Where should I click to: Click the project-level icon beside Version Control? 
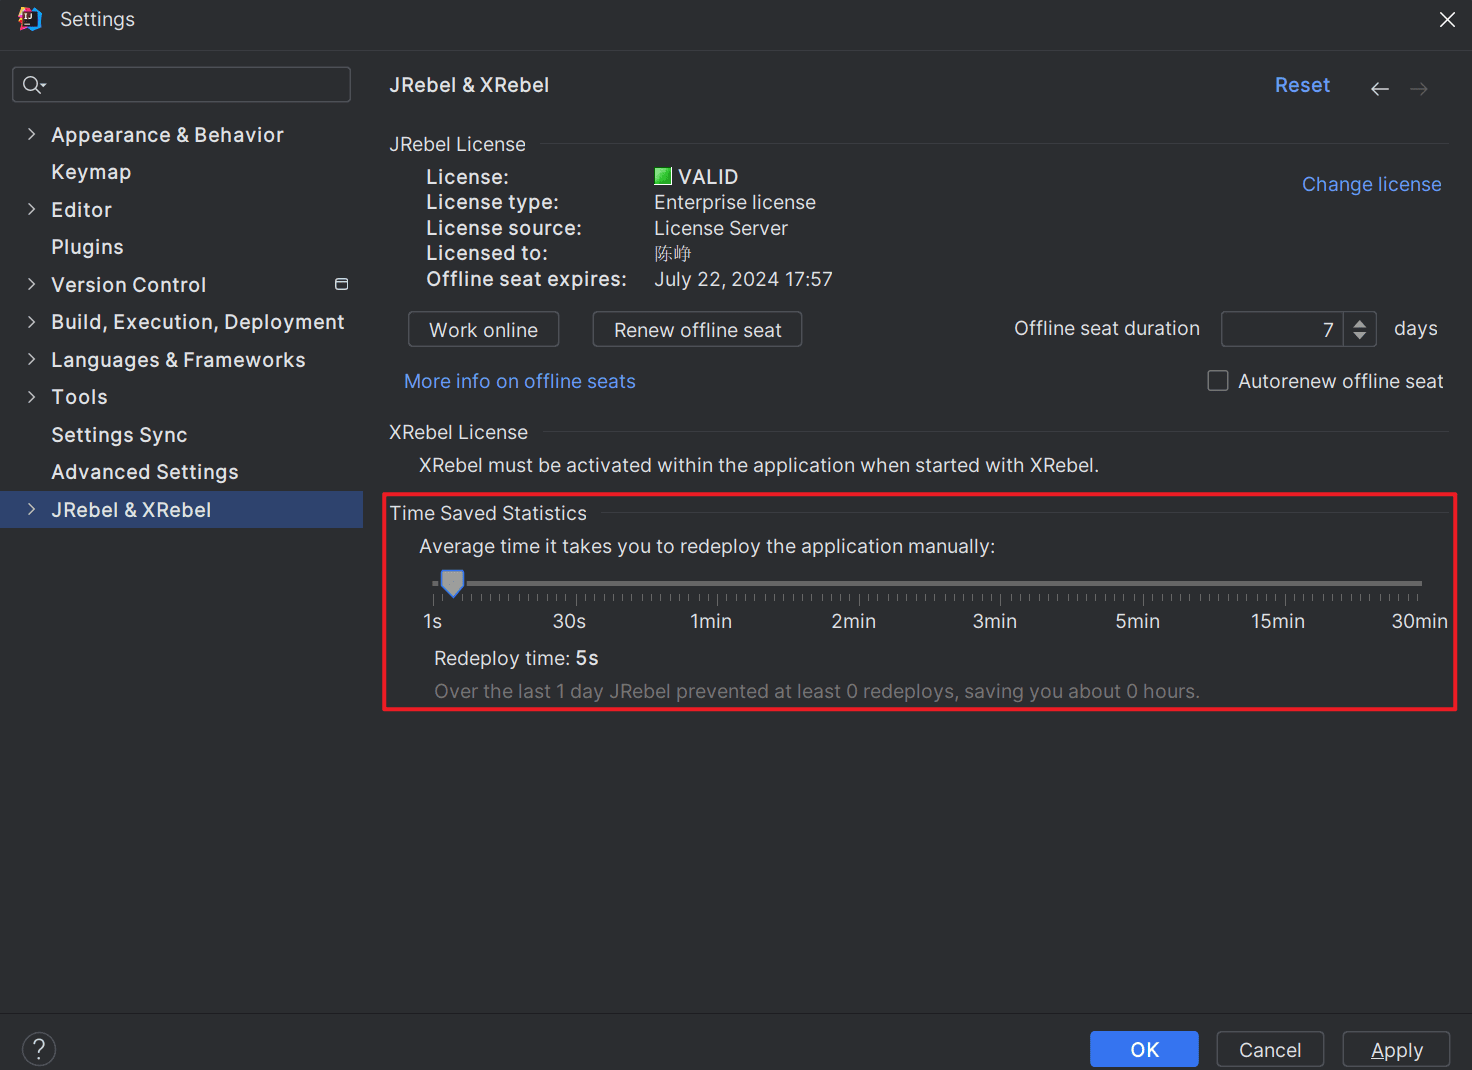coord(341,285)
